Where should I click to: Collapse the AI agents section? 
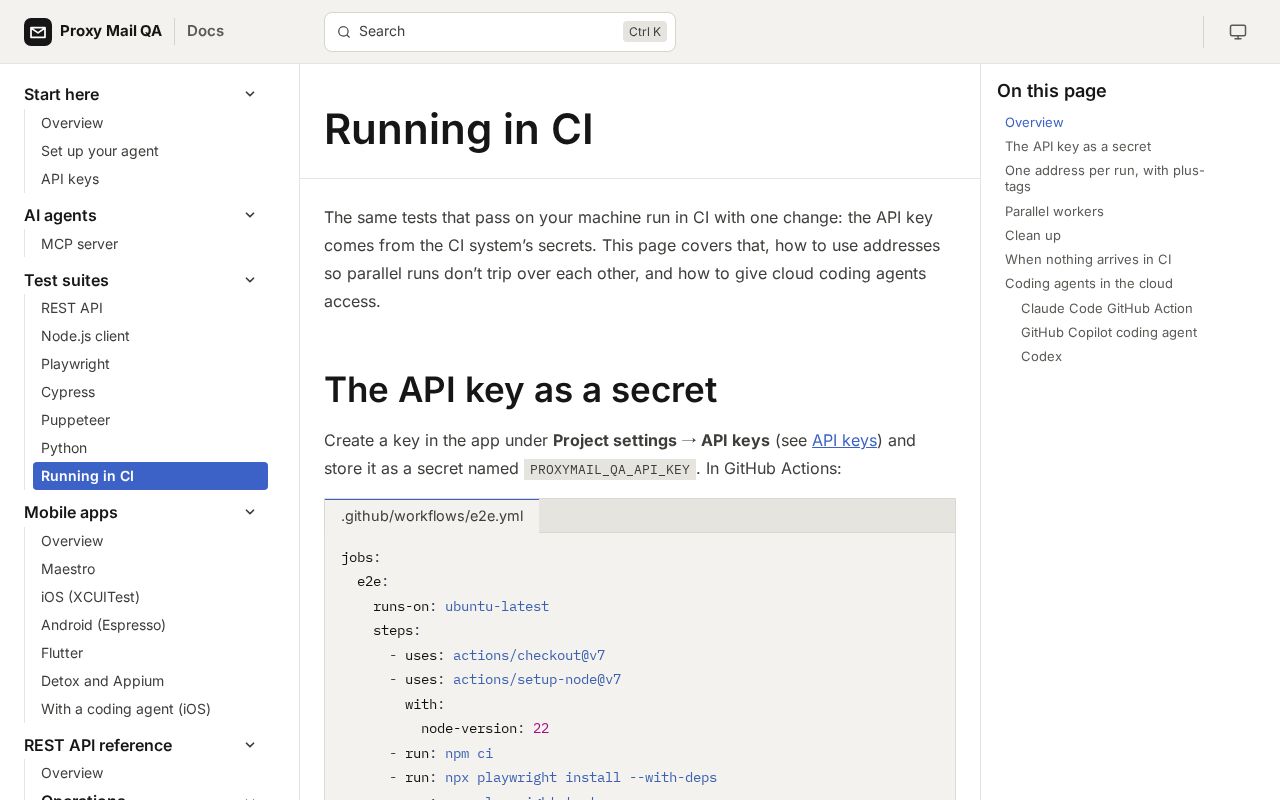coord(250,215)
